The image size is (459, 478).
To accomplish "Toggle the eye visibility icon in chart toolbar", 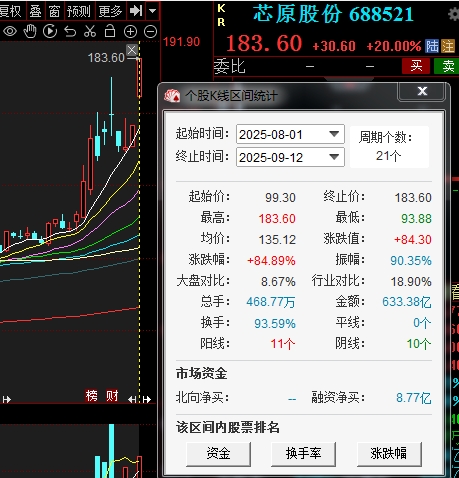I will [10, 32].
